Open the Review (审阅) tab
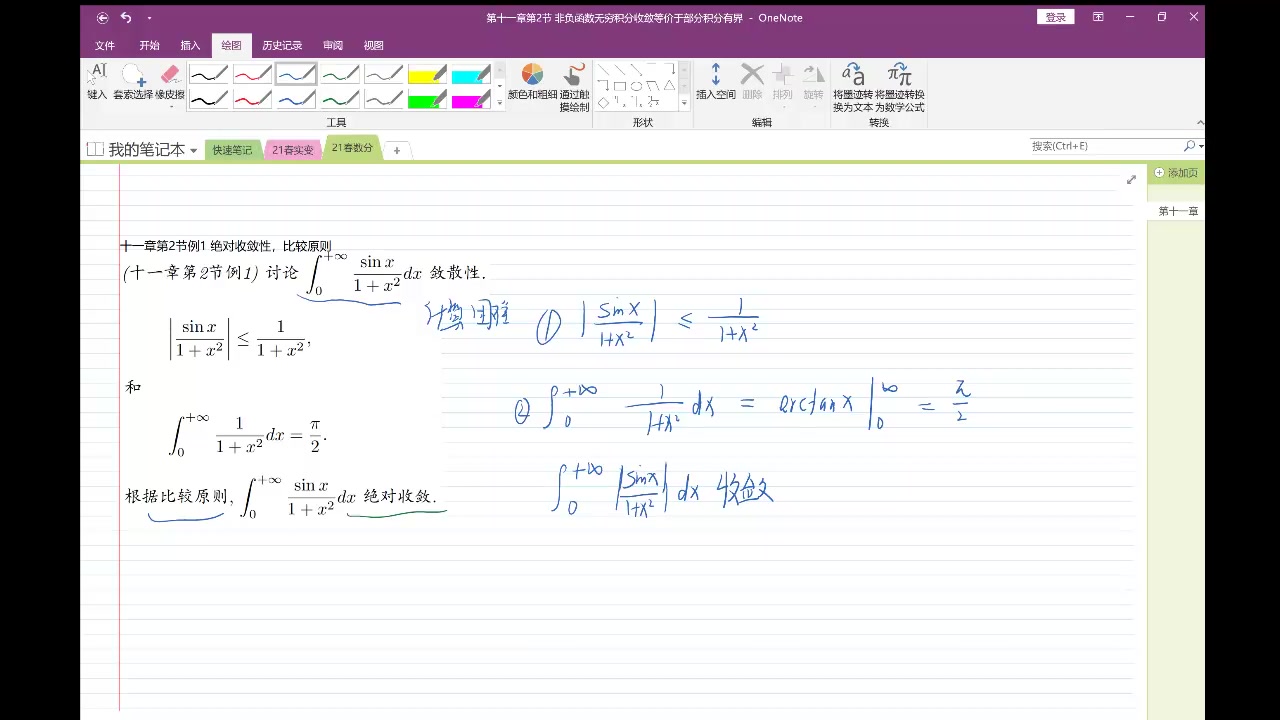Screen dimensions: 1280x720 coord(333,45)
